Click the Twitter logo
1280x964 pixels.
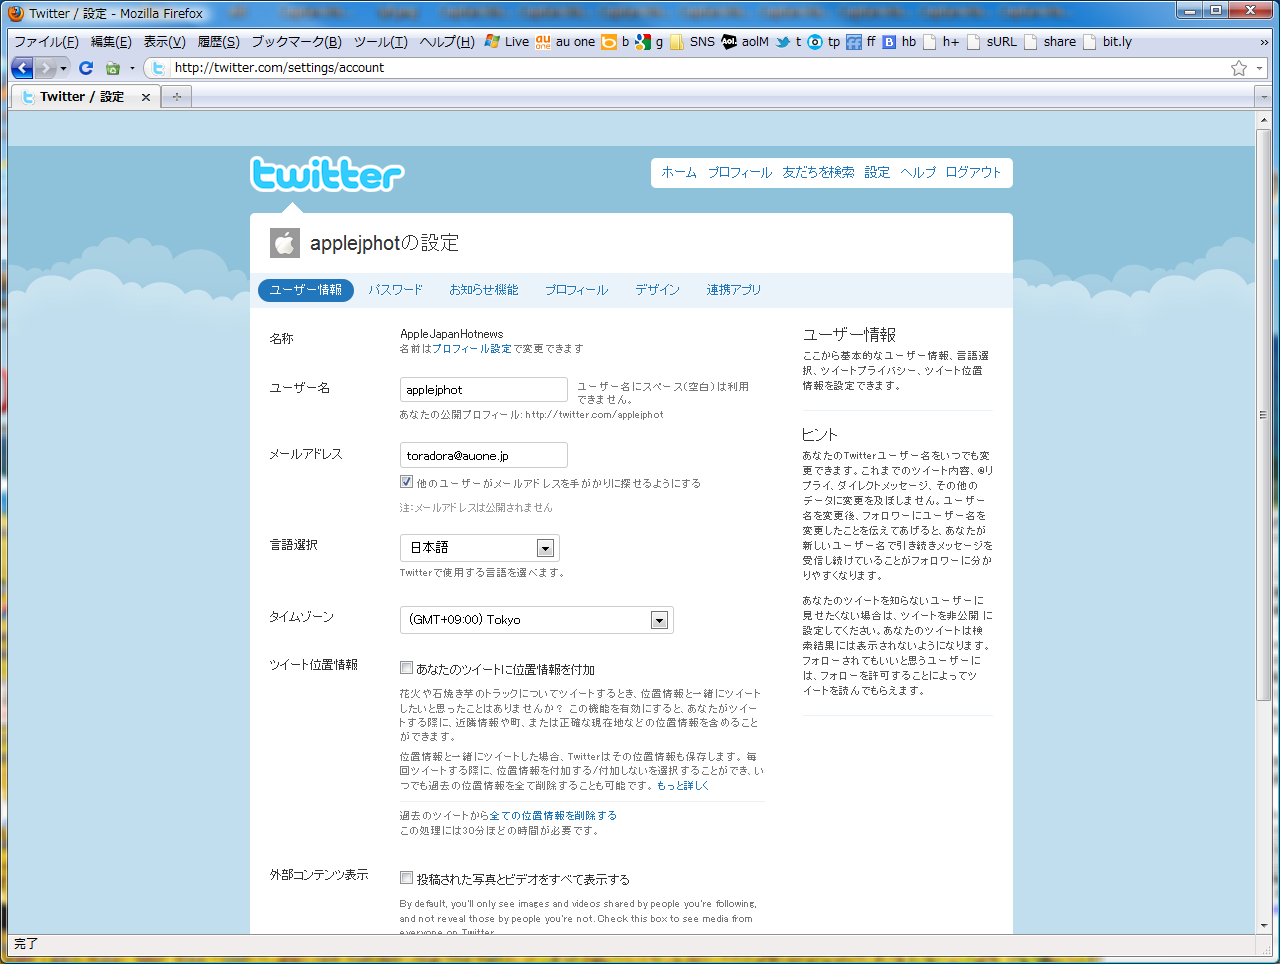(x=327, y=174)
